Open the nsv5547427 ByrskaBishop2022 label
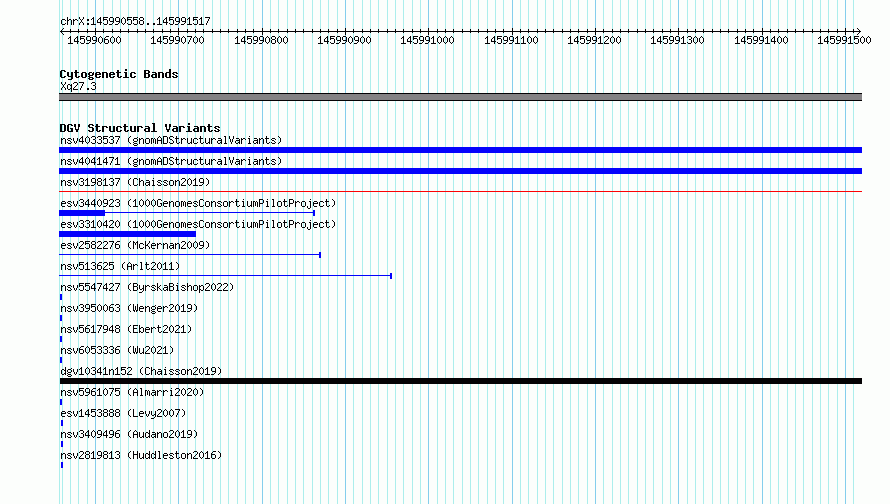Screen dimensions: 890x504 [147, 287]
